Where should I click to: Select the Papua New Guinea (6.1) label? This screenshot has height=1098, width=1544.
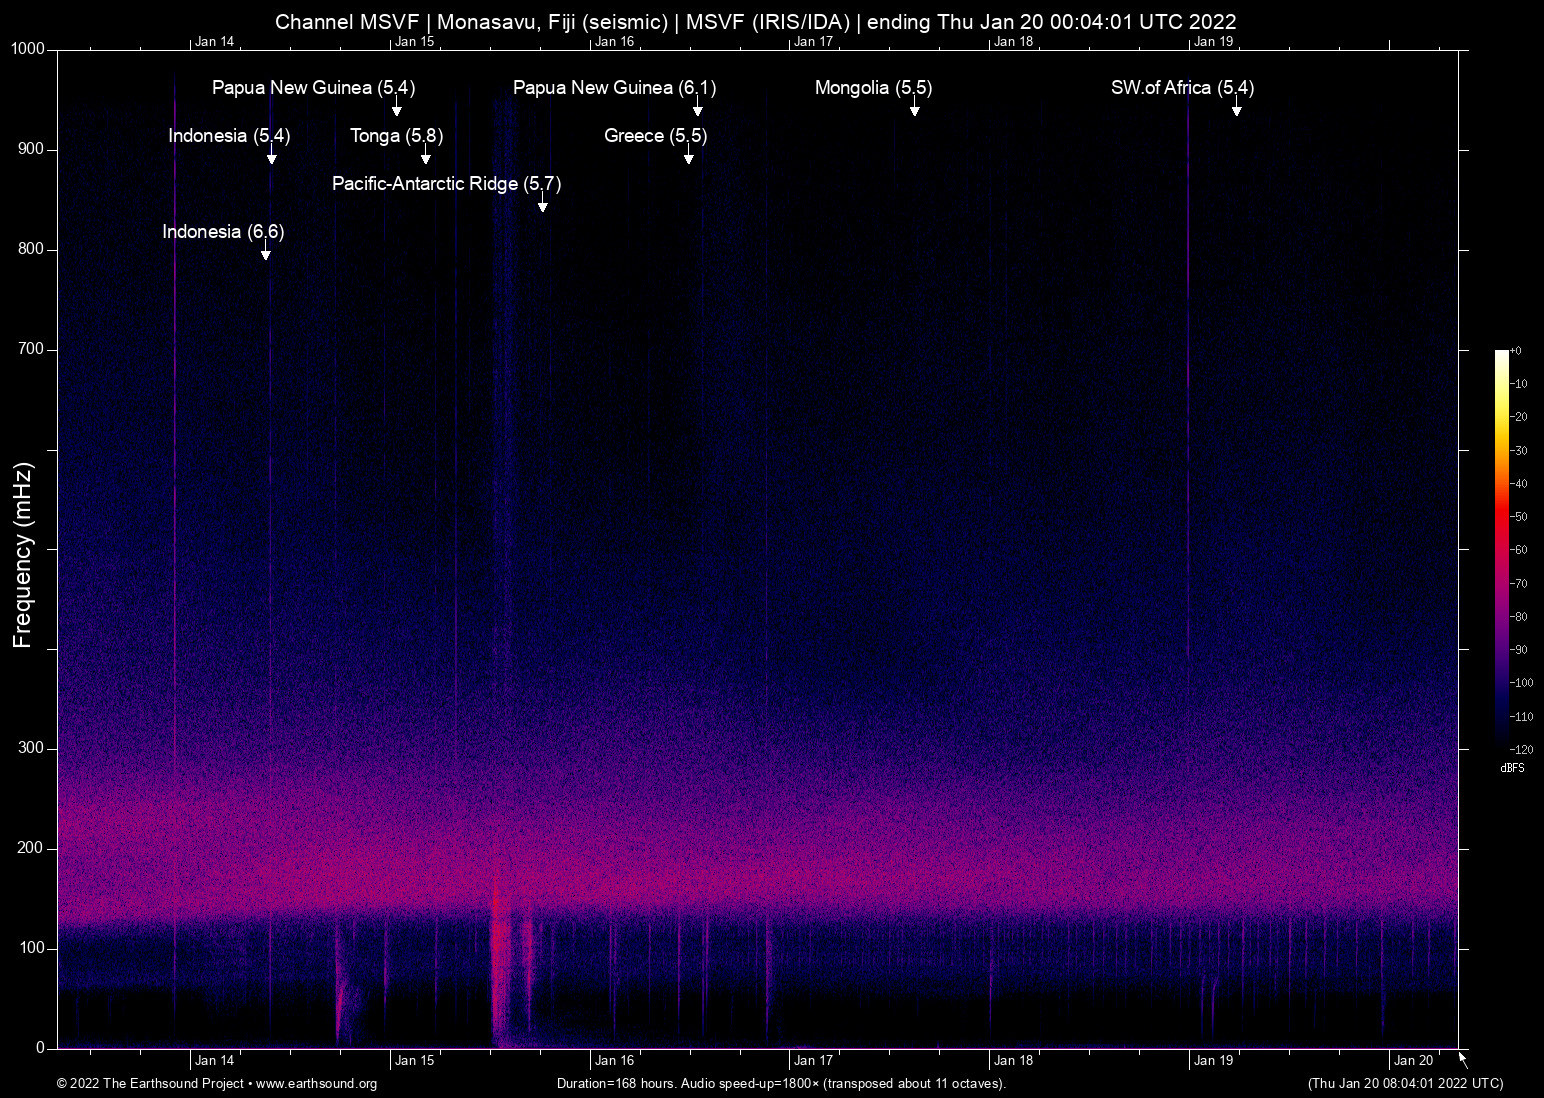(x=613, y=88)
